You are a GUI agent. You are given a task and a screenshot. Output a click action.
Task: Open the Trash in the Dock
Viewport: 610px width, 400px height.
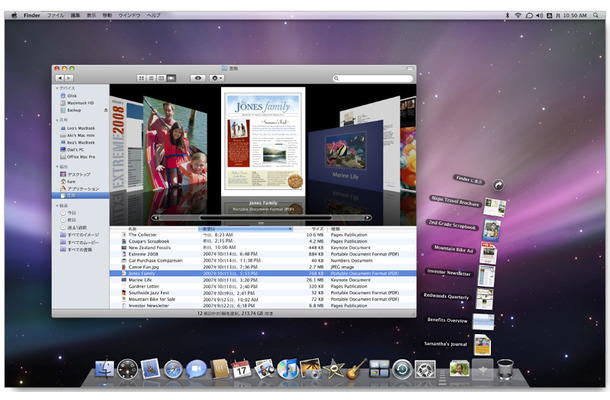[505, 370]
